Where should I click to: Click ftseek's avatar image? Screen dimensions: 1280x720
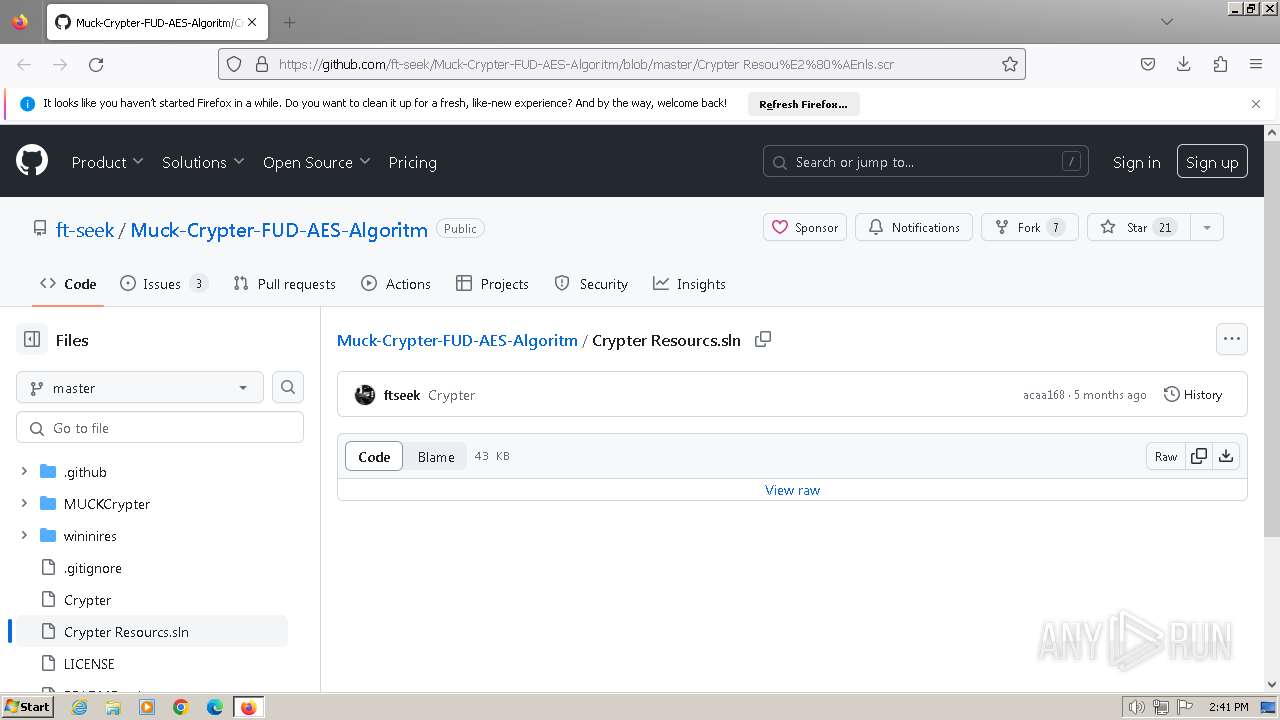365,395
